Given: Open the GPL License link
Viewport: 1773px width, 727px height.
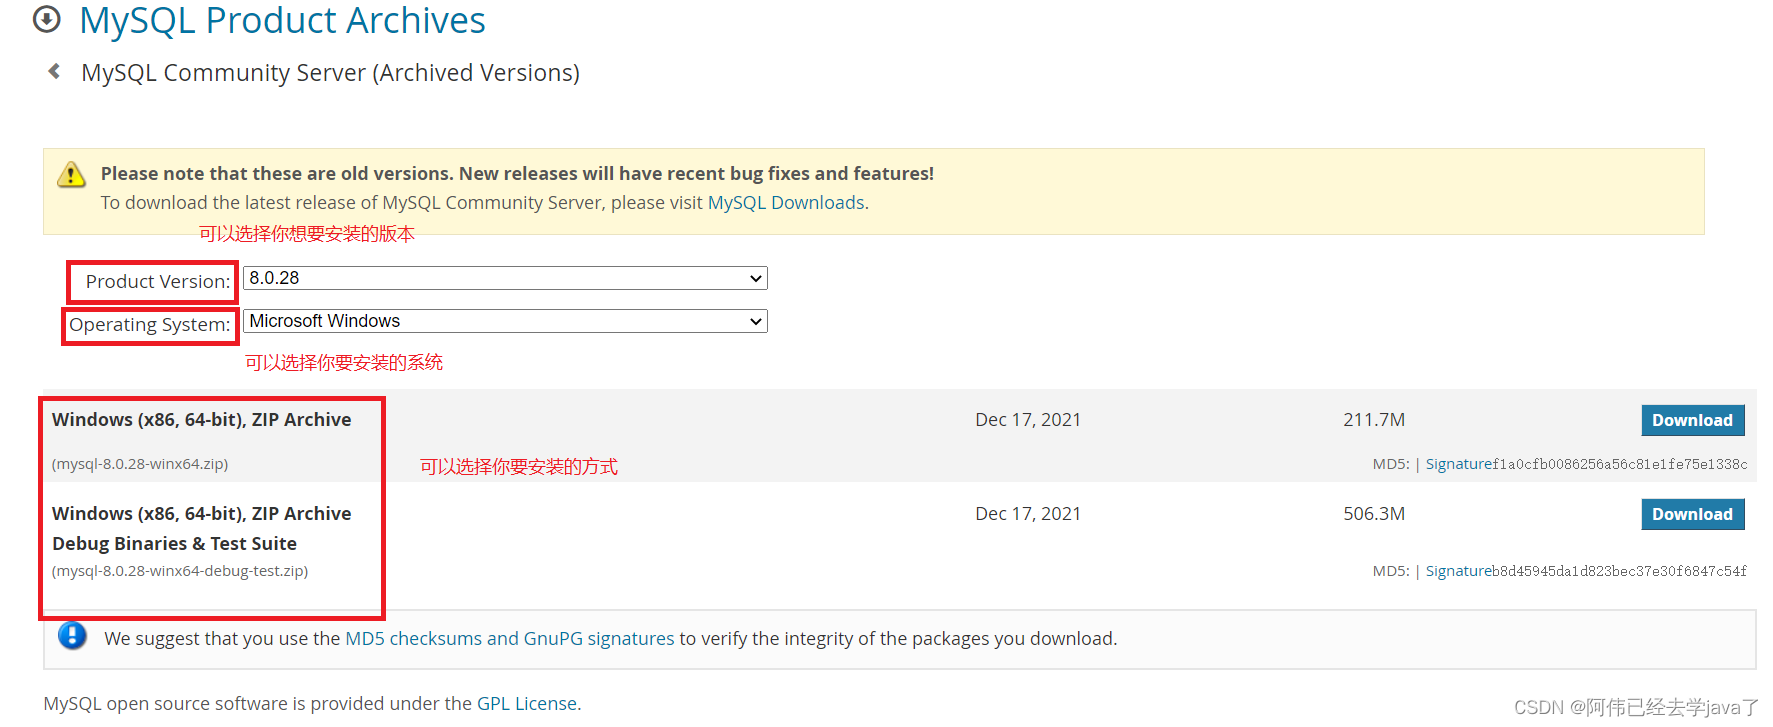Looking at the screenshot, I should (x=527, y=704).
